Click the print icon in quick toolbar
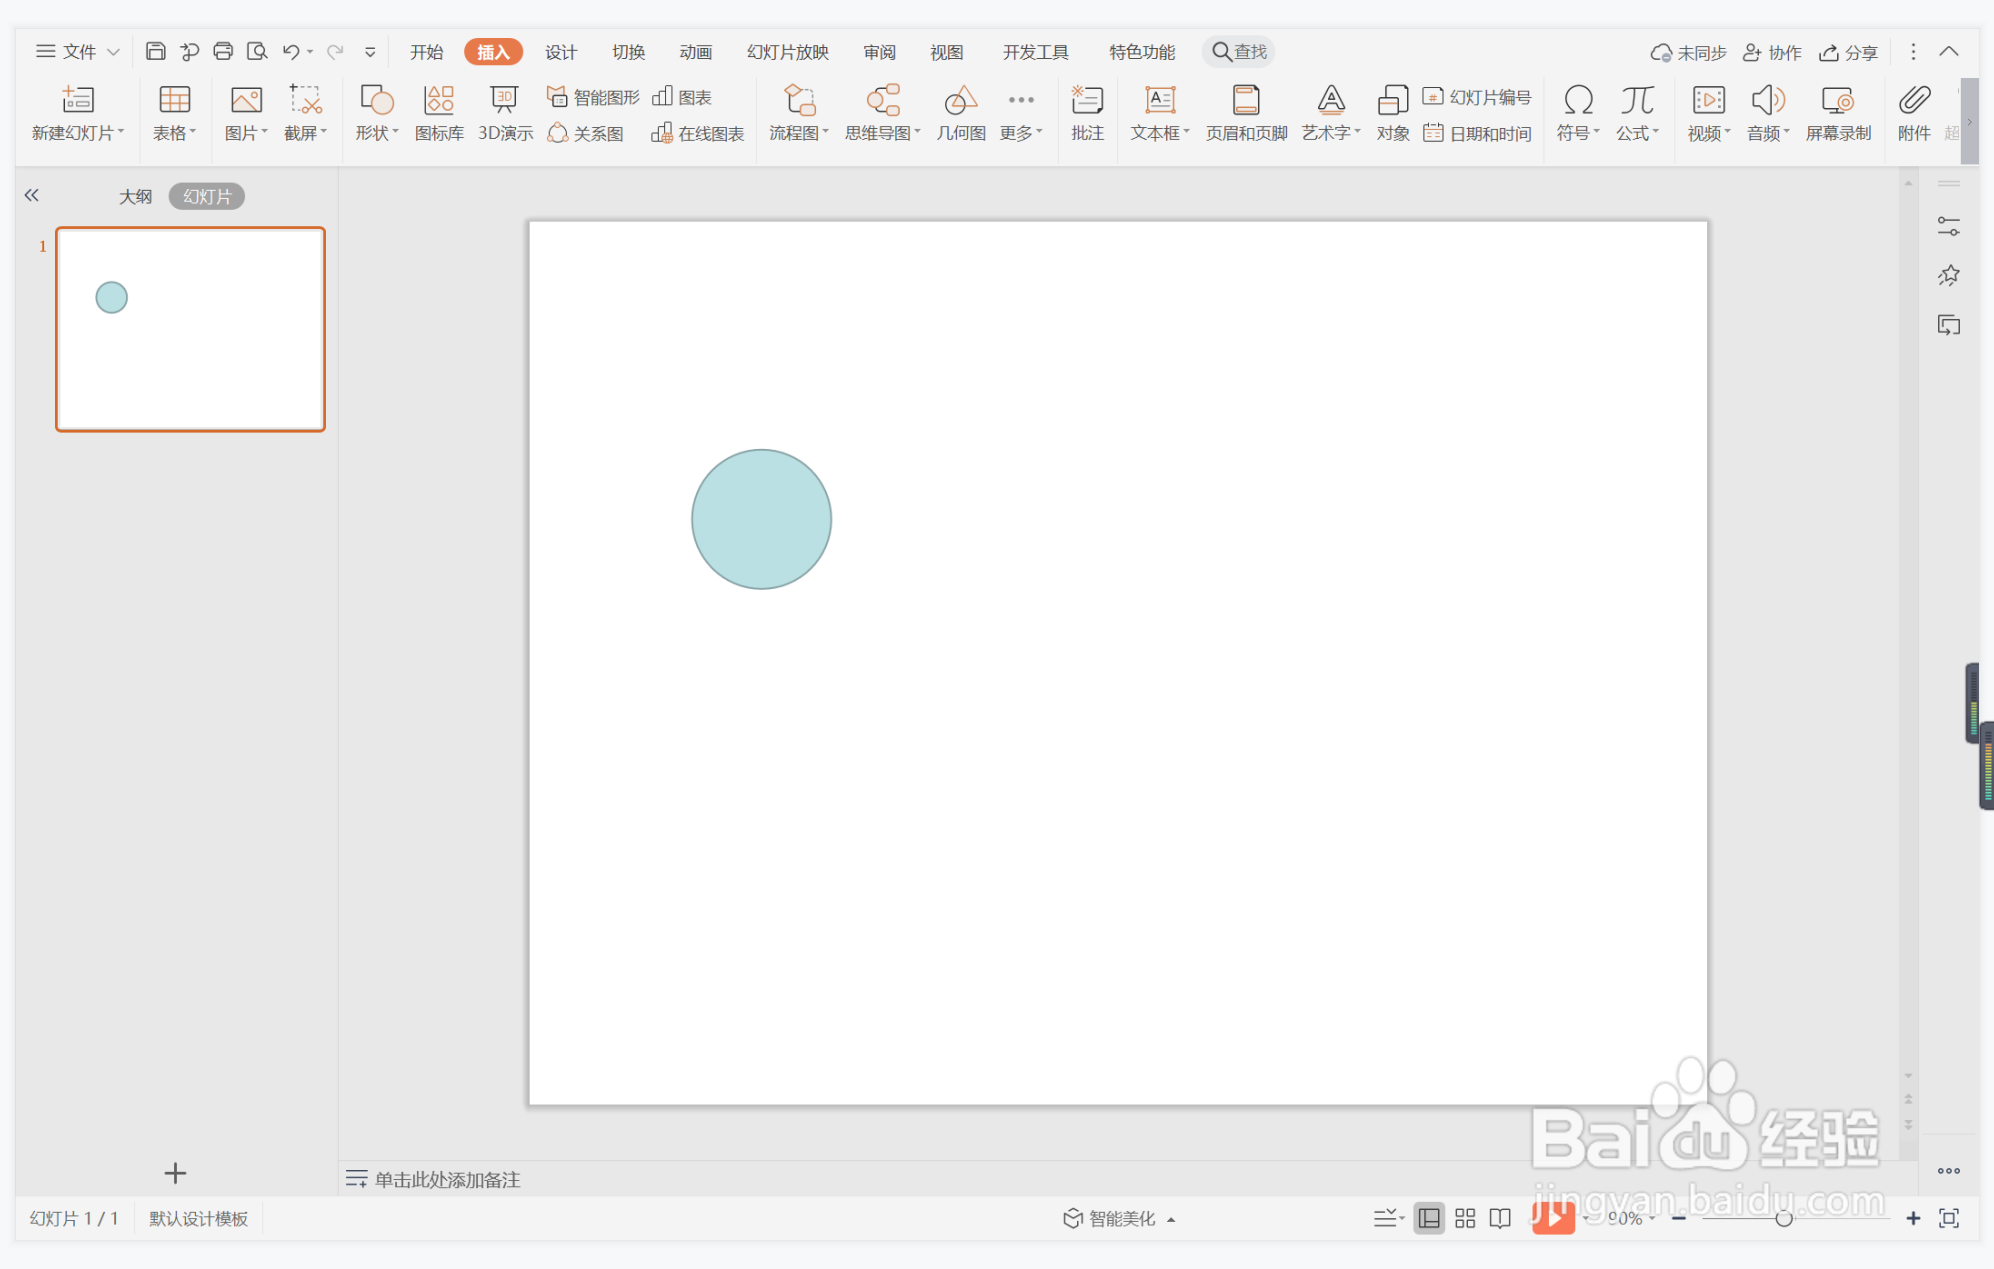The width and height of the screenshot is (1994, 1269). 223,51
